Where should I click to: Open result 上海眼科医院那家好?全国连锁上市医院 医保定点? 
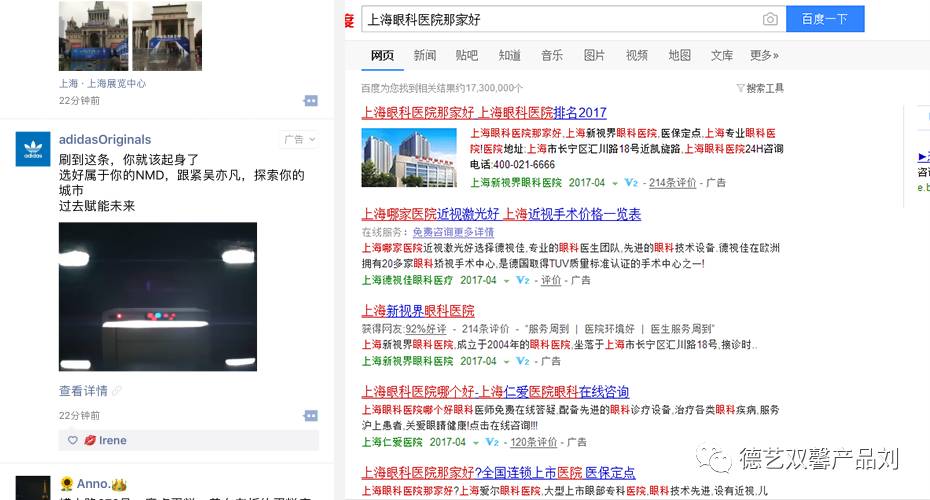(498, 473)
